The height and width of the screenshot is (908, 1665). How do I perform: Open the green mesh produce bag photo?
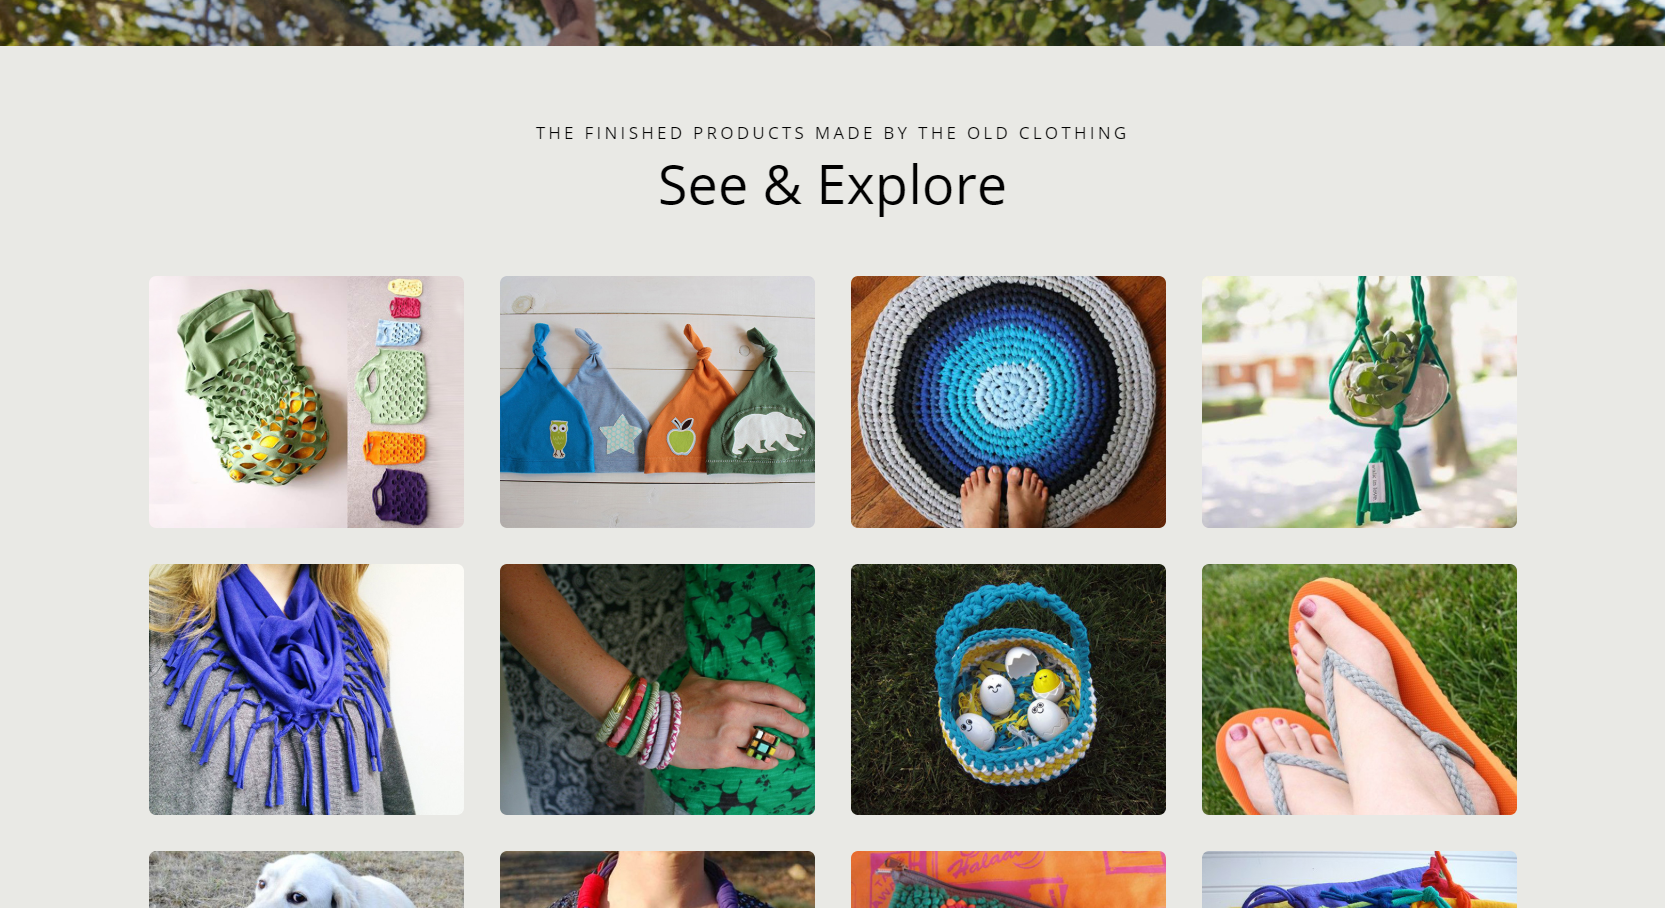[306, 402]
